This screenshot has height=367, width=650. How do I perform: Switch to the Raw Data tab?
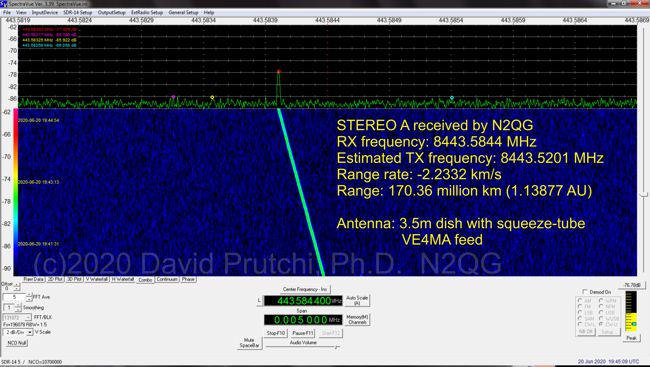pos(34,280)
